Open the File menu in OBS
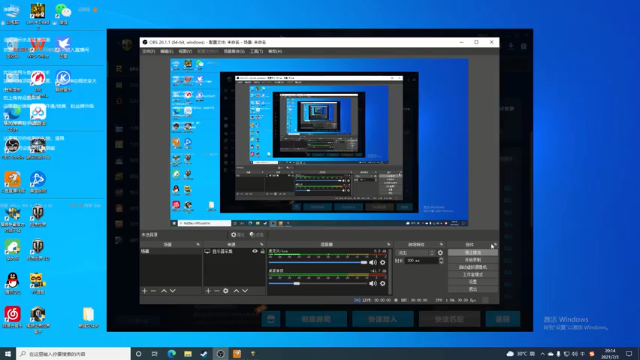 [148, 51]
